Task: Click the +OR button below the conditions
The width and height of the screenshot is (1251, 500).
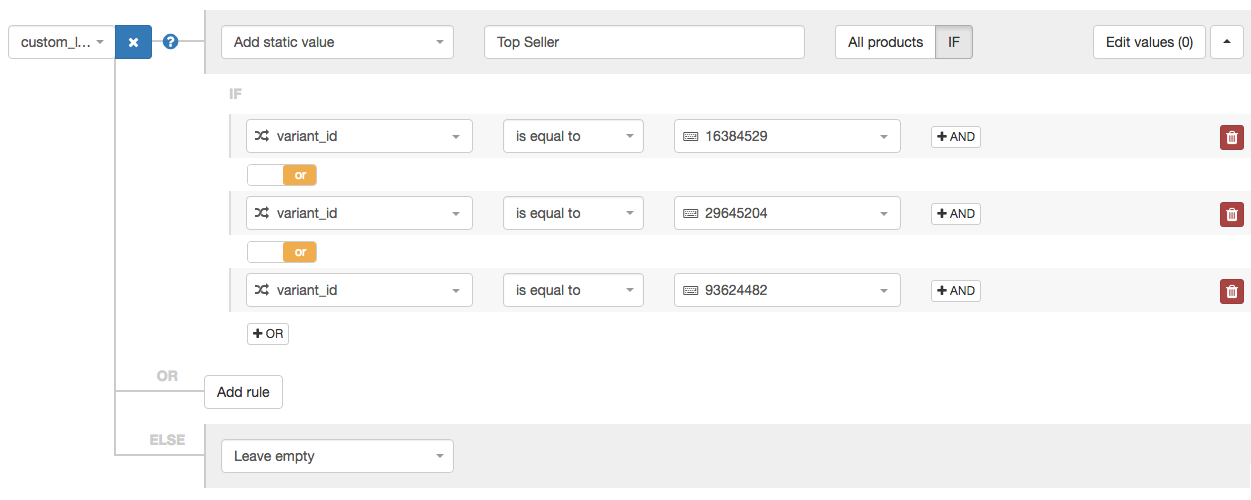Action: 268,333
